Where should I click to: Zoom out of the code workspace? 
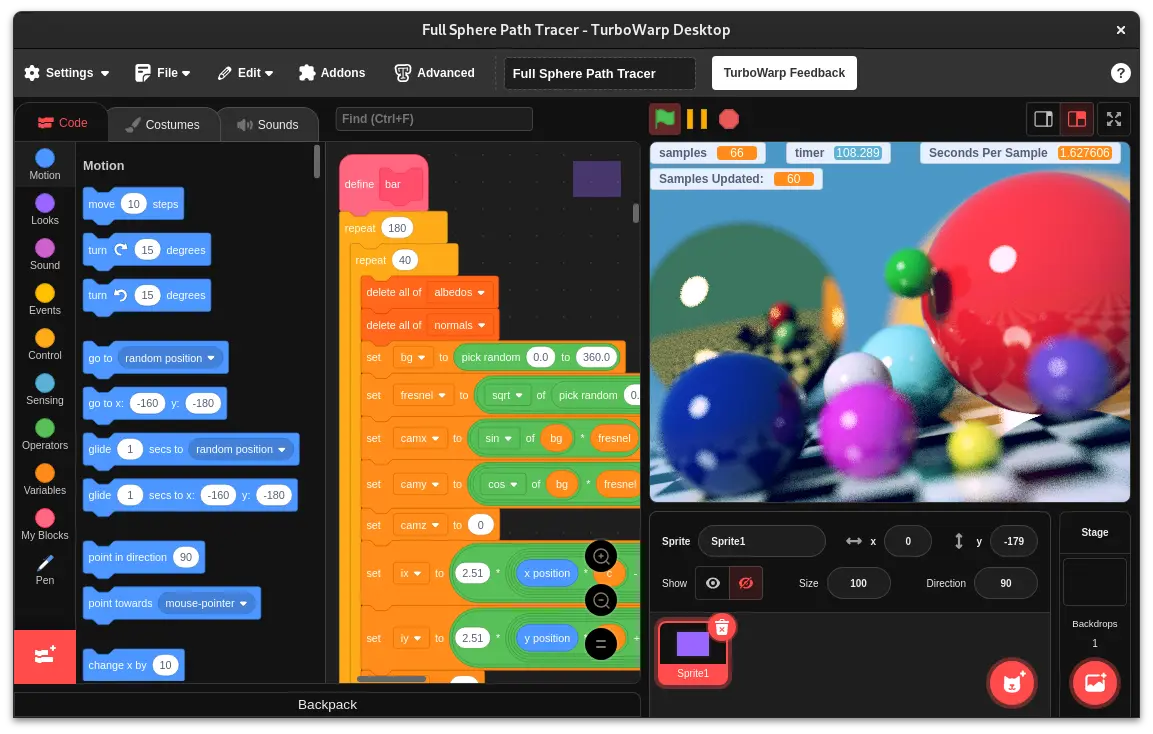click(601, 601)
